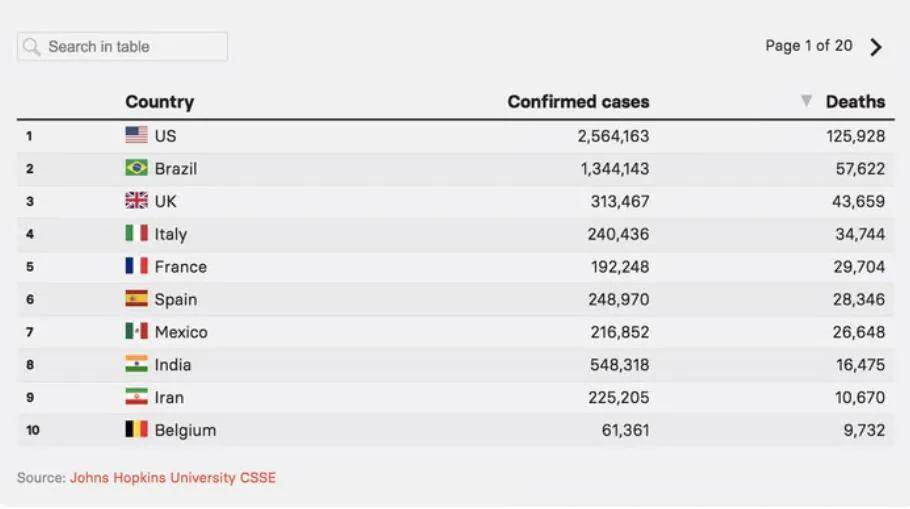Select the Belgium row deaths value 9,732

[x=860, y=430]
